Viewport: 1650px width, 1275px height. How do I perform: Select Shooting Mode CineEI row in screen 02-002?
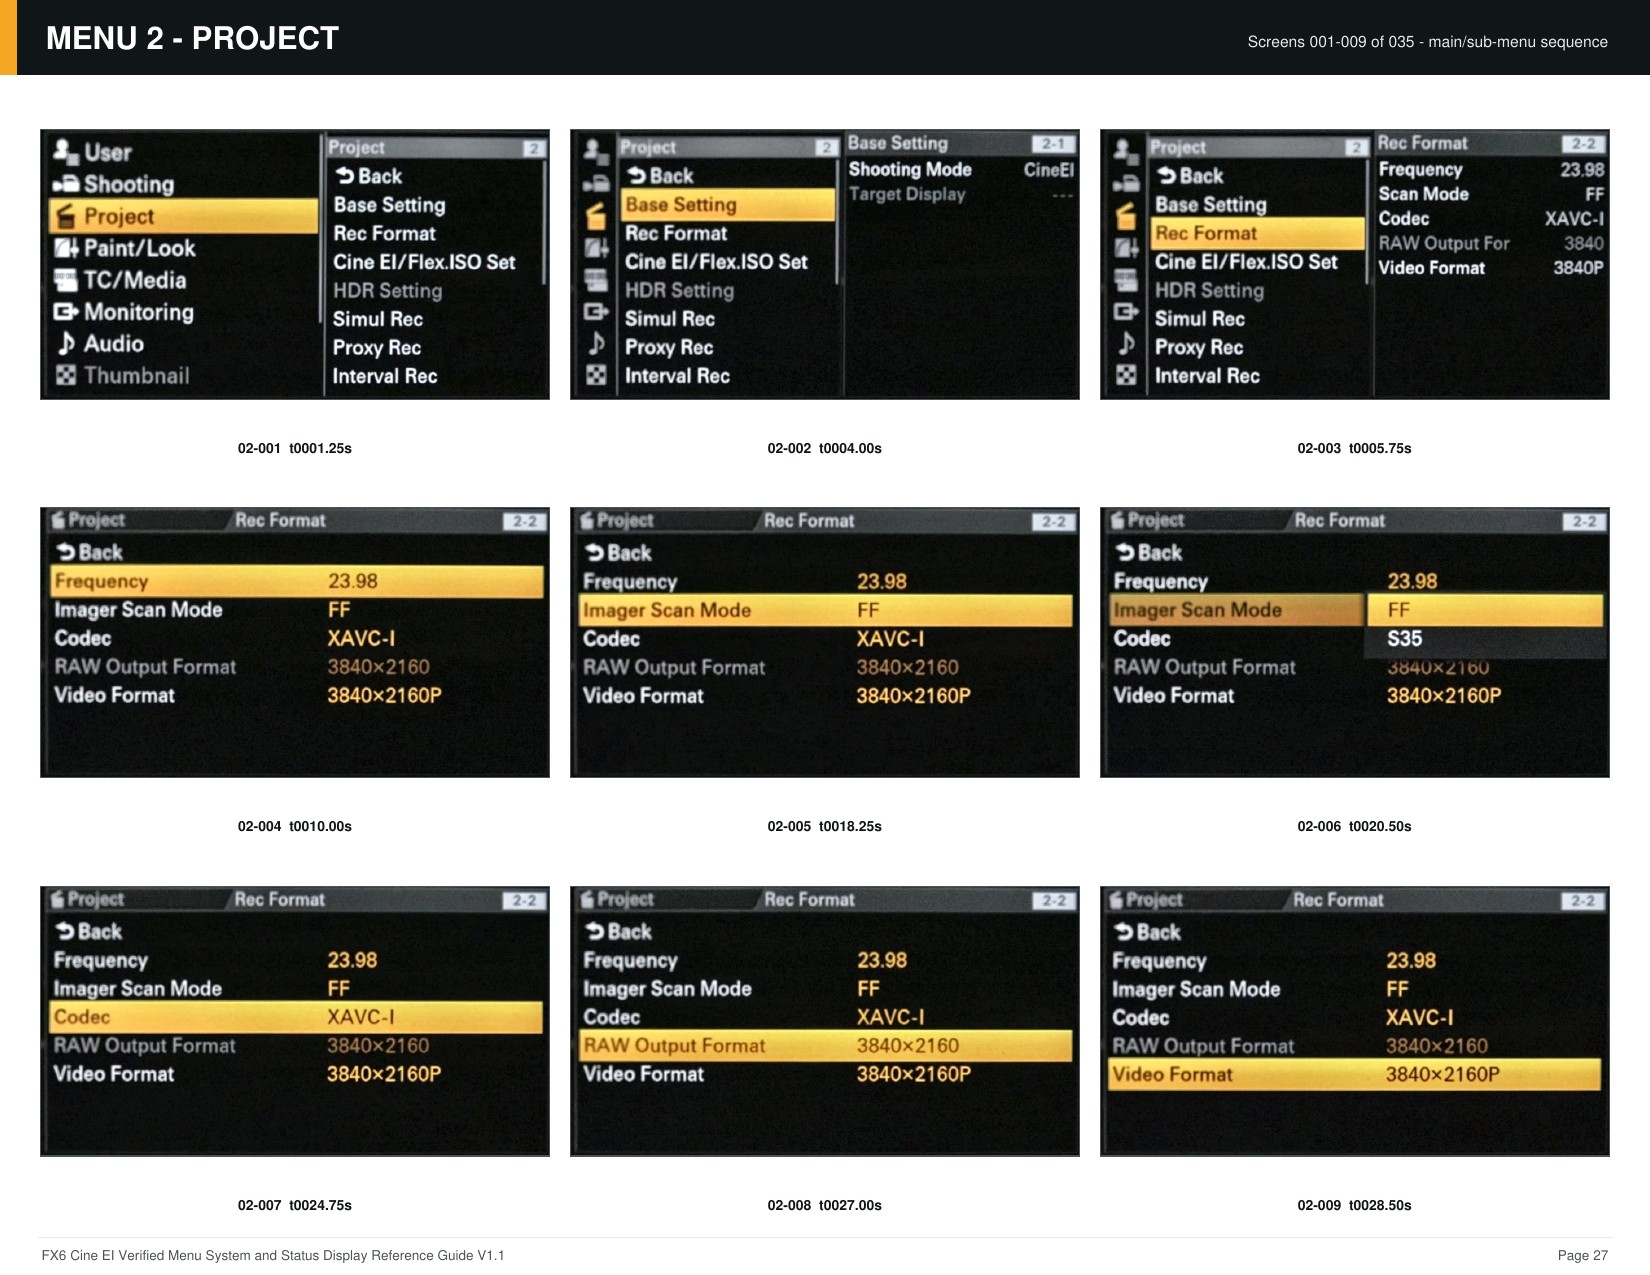click(961, 170)
